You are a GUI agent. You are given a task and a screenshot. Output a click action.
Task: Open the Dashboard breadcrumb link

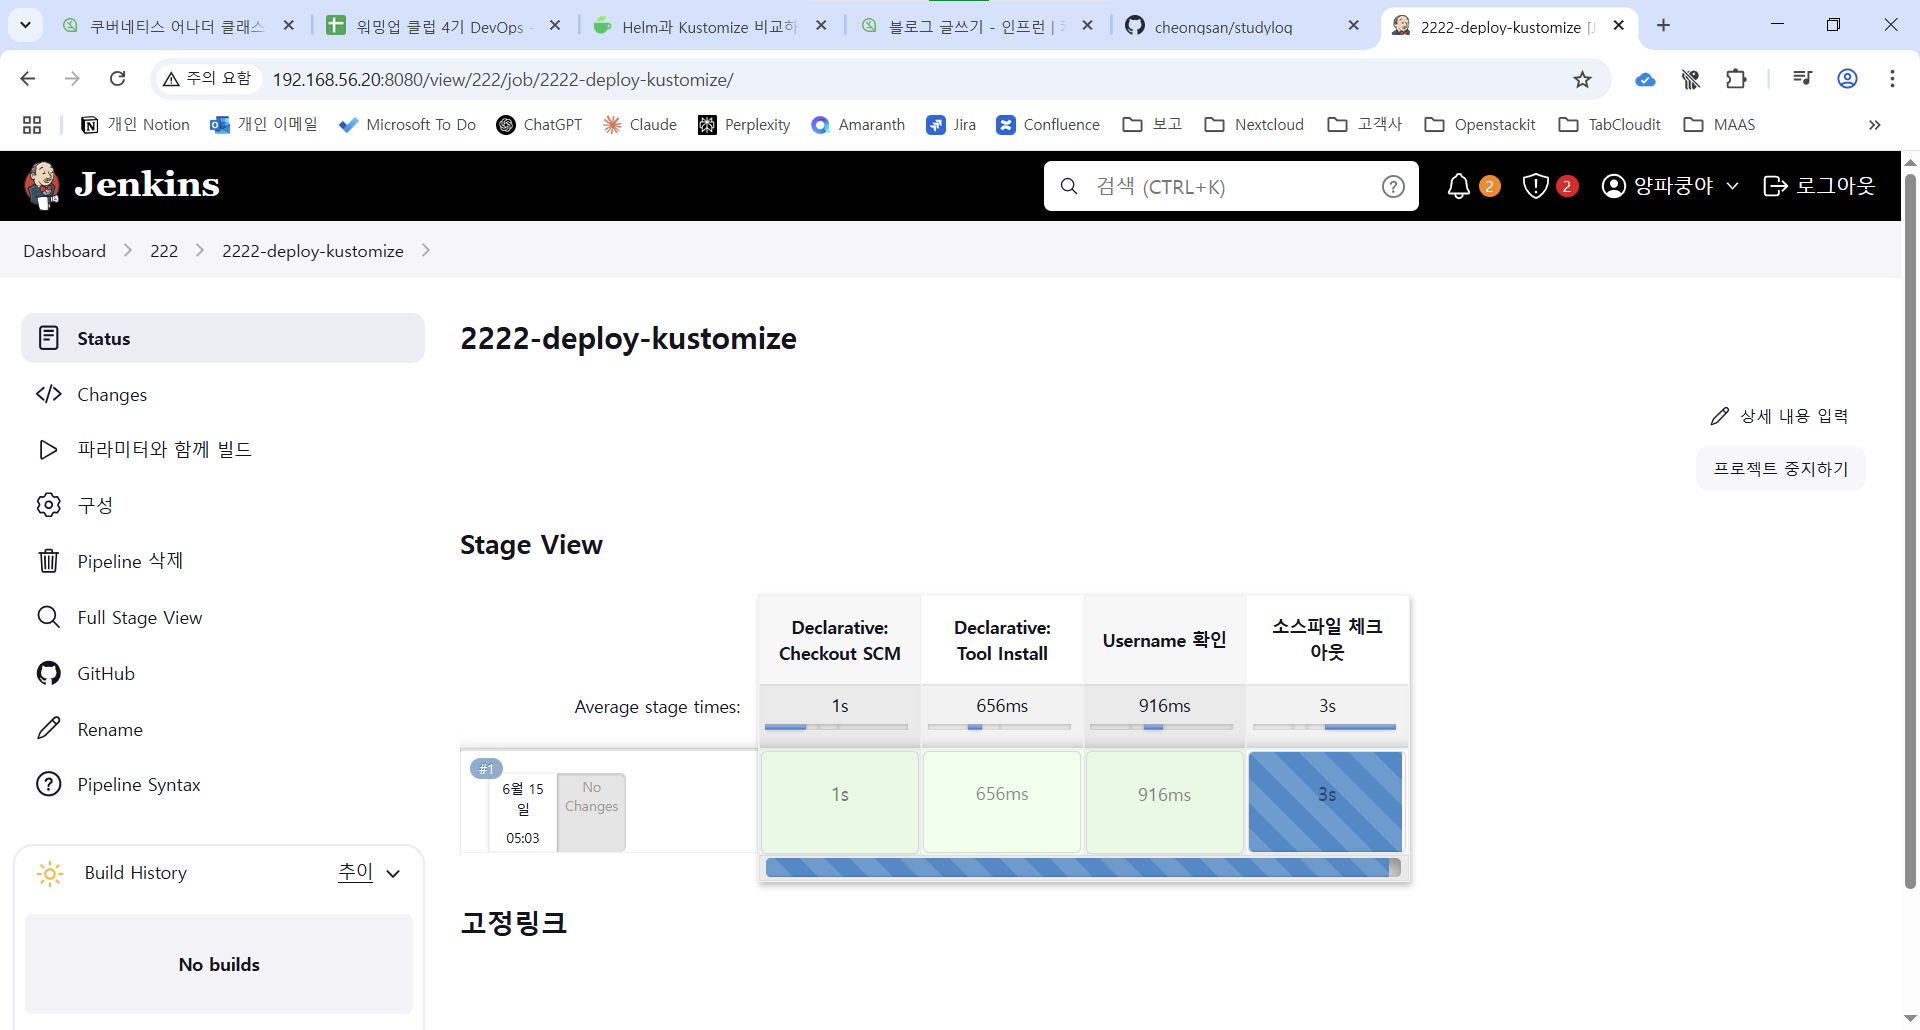(x=65, y=251)
